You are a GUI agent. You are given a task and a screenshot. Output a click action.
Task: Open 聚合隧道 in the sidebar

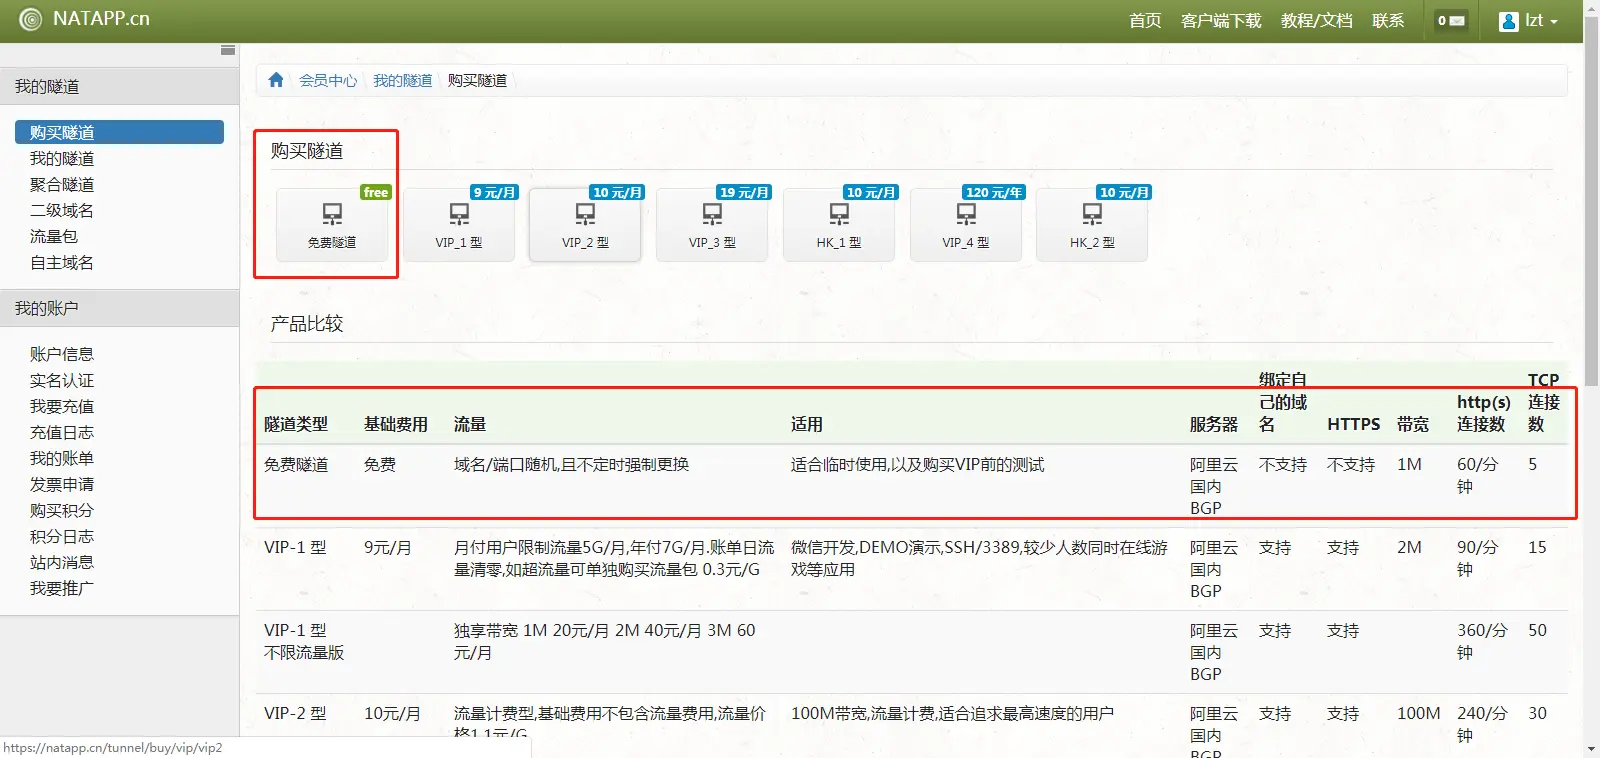[62, 184]
